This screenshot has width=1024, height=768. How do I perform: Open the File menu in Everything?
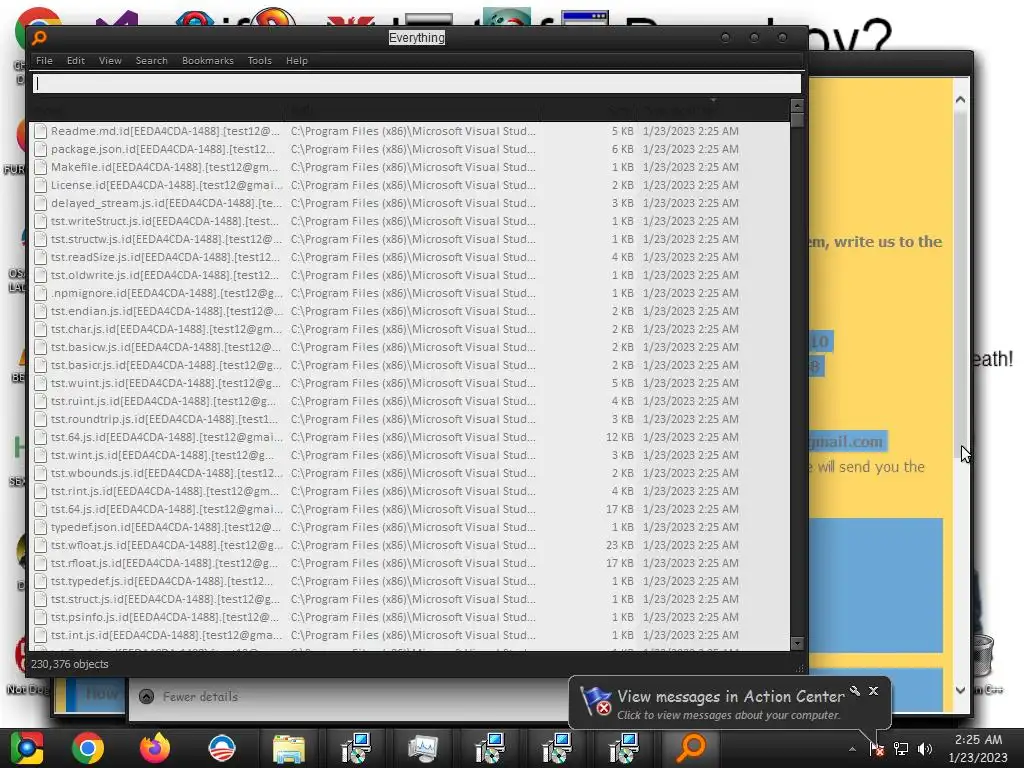[x=44, y=61]
